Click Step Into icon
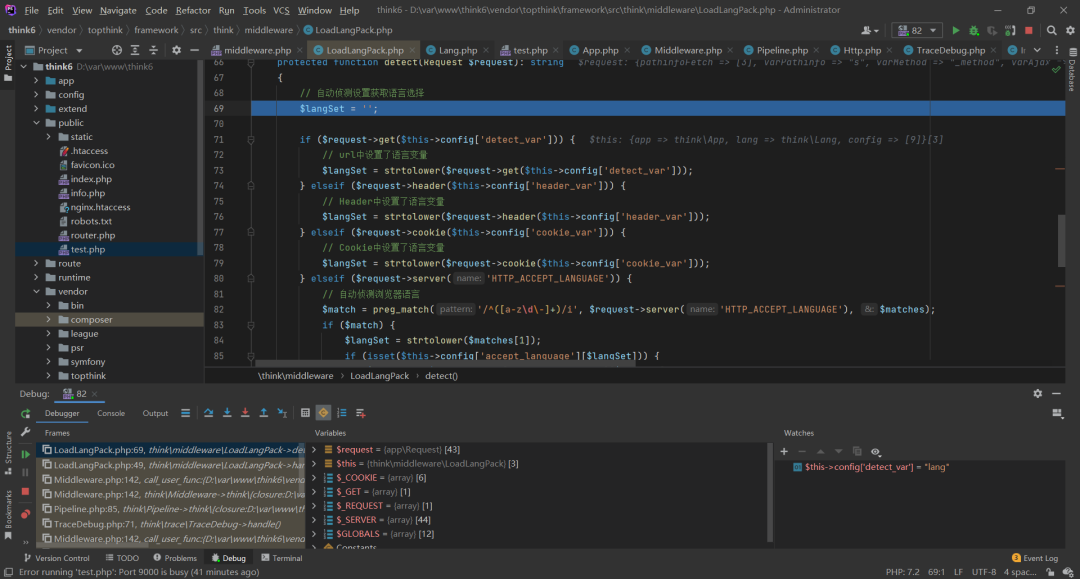Viewport: 1080px width, 579px height. tap(227, 413)
